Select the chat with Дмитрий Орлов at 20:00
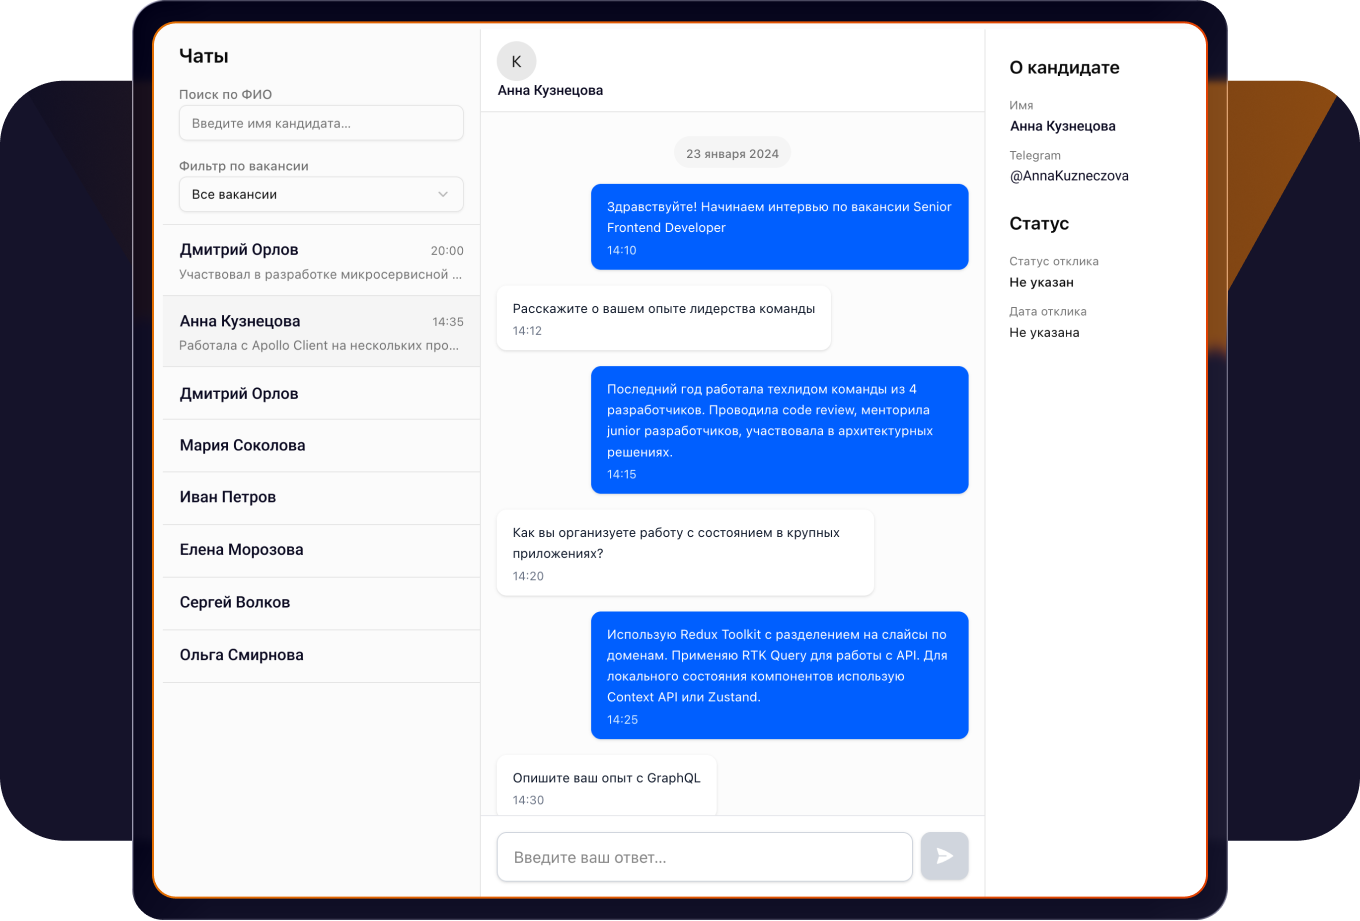Image resolution: width=1360 pixels, height=921 pixels. tap(320, 259)
